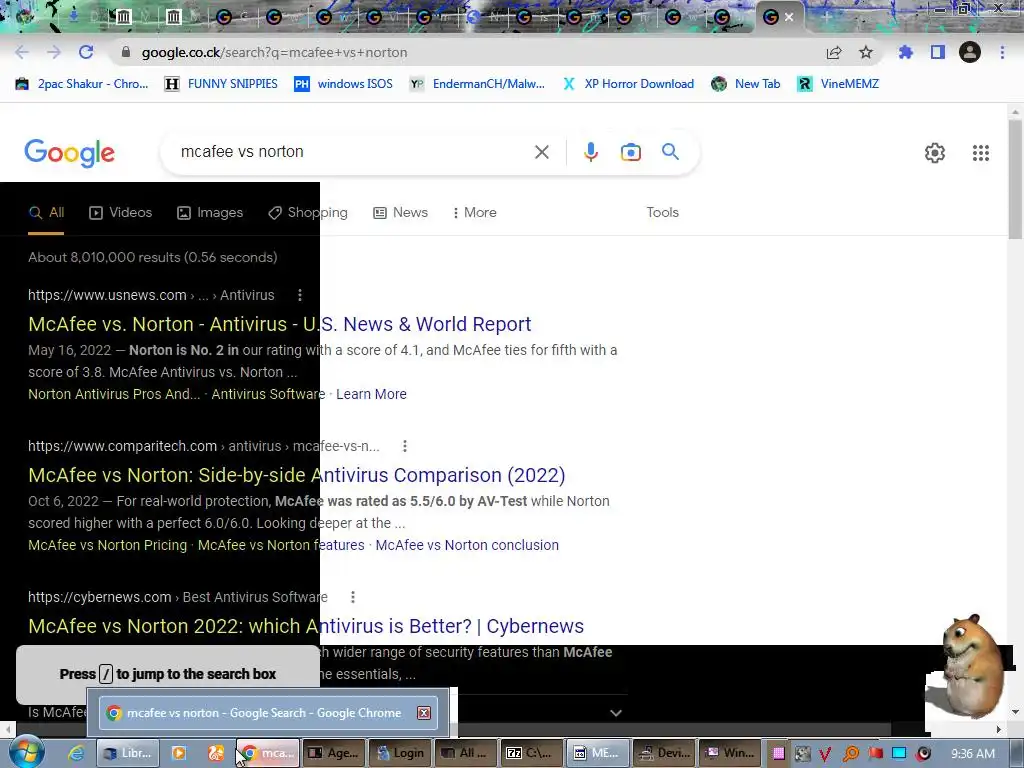The width and height of the screenshot is (1024, 768).
Task: Submit search with the magnifier icon
Action: pos(670,152)
